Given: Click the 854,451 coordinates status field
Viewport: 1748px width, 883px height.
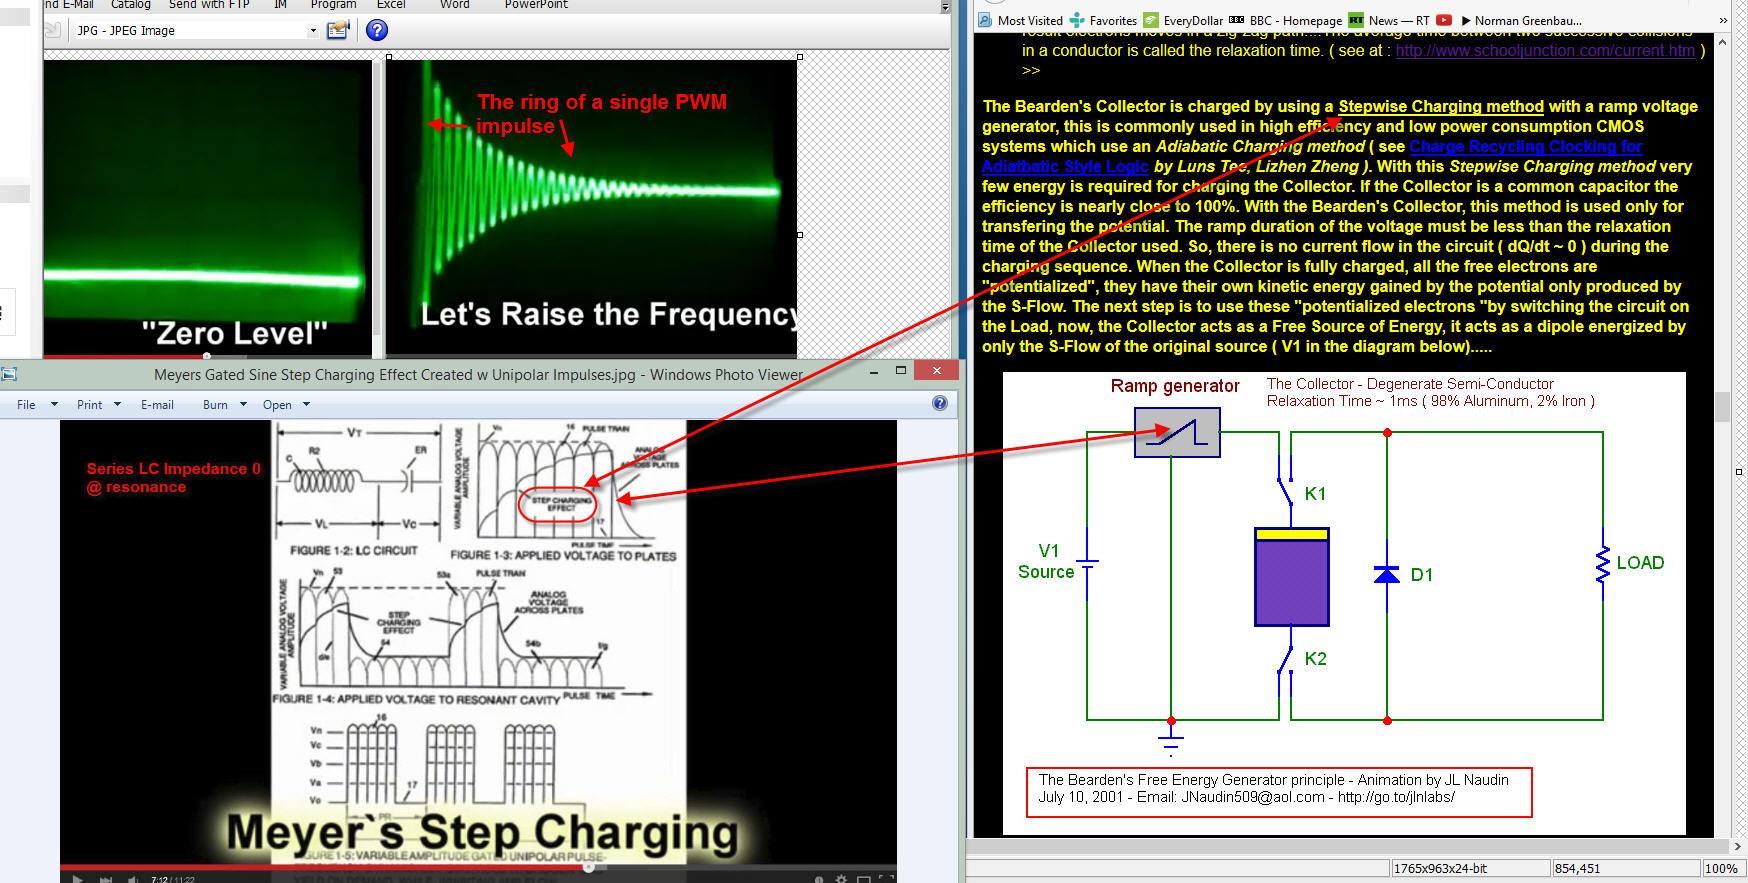Looking at the screenshot, I should point(1626,868).
